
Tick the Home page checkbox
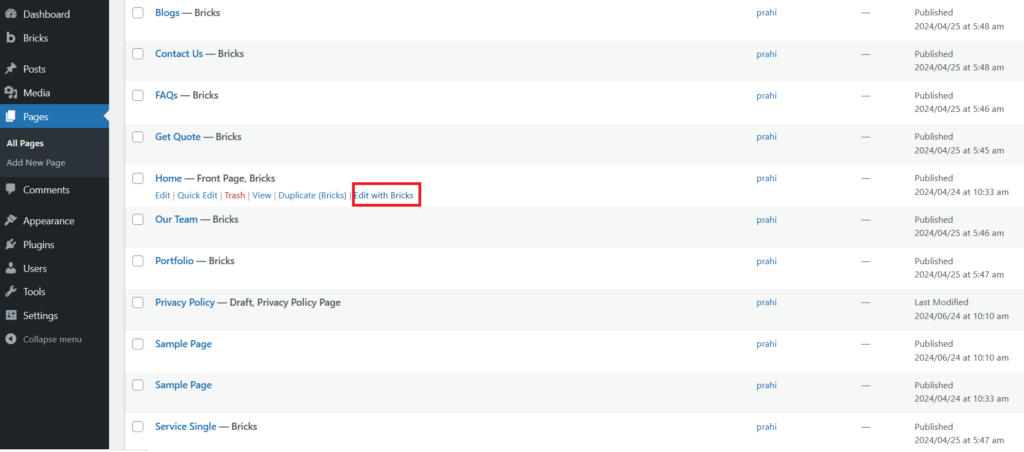[138, 178]
